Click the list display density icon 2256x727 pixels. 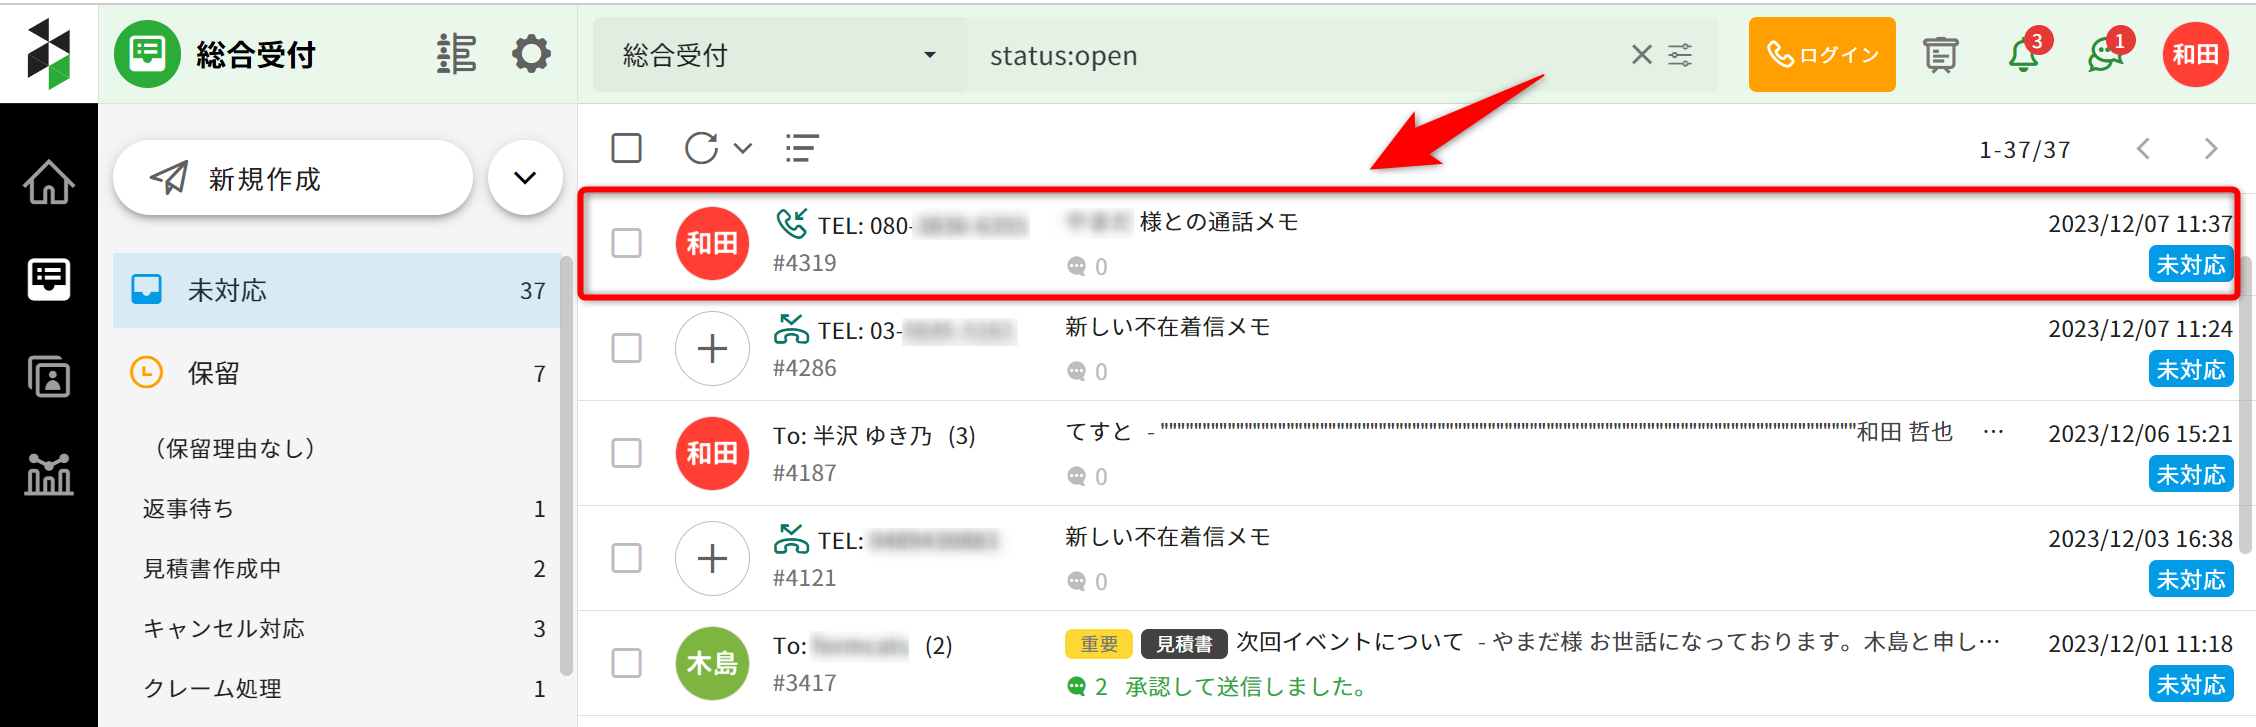point(801,148)
